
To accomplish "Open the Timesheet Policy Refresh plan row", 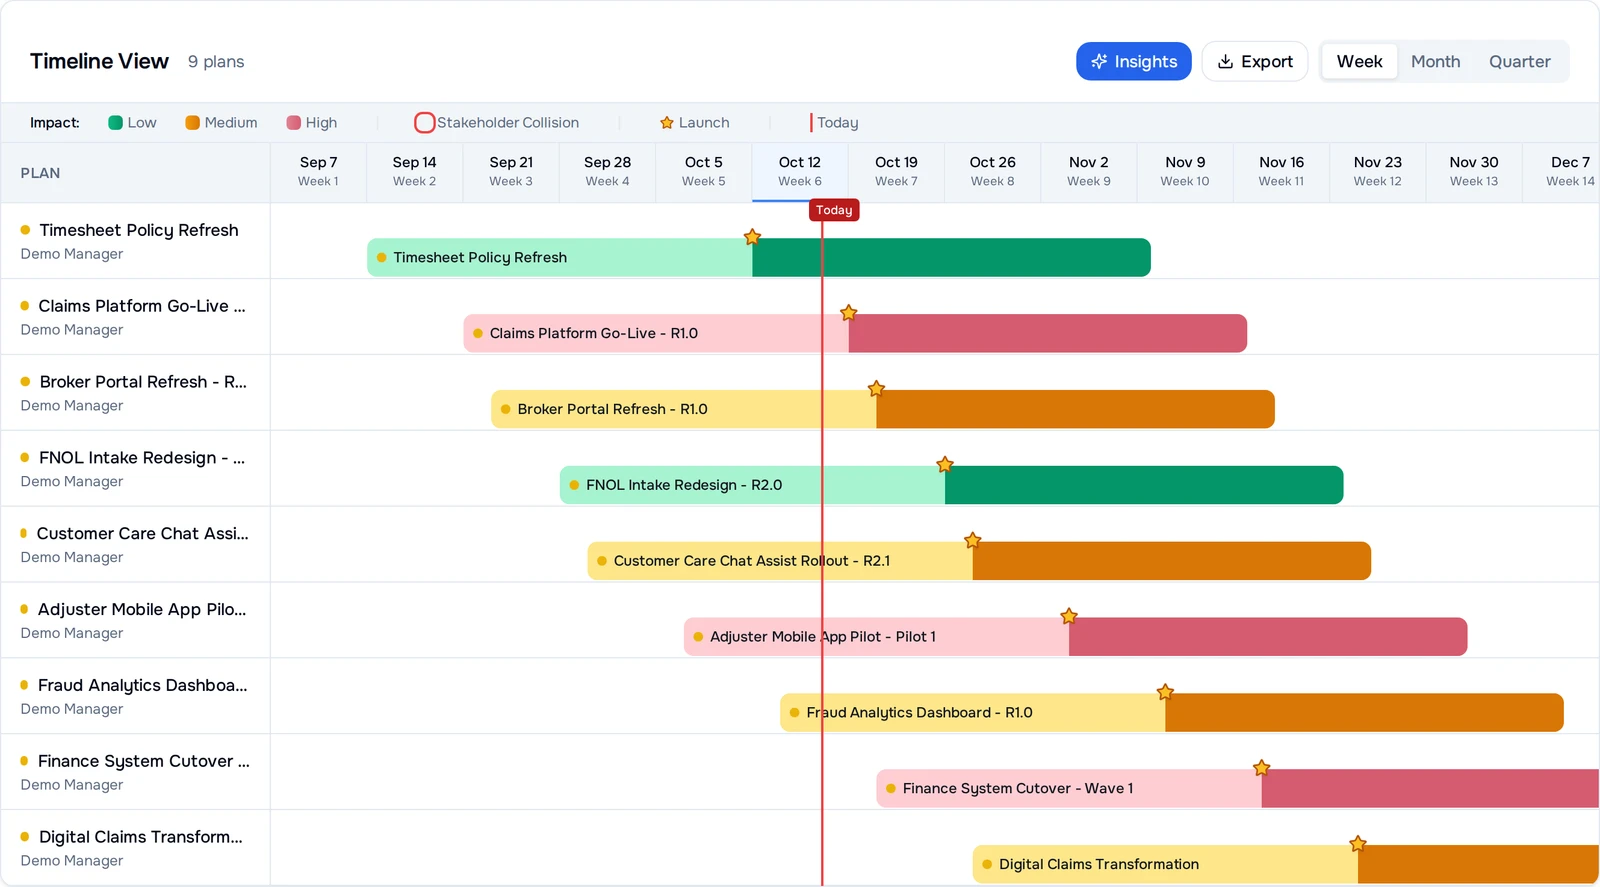I will 135,241.
